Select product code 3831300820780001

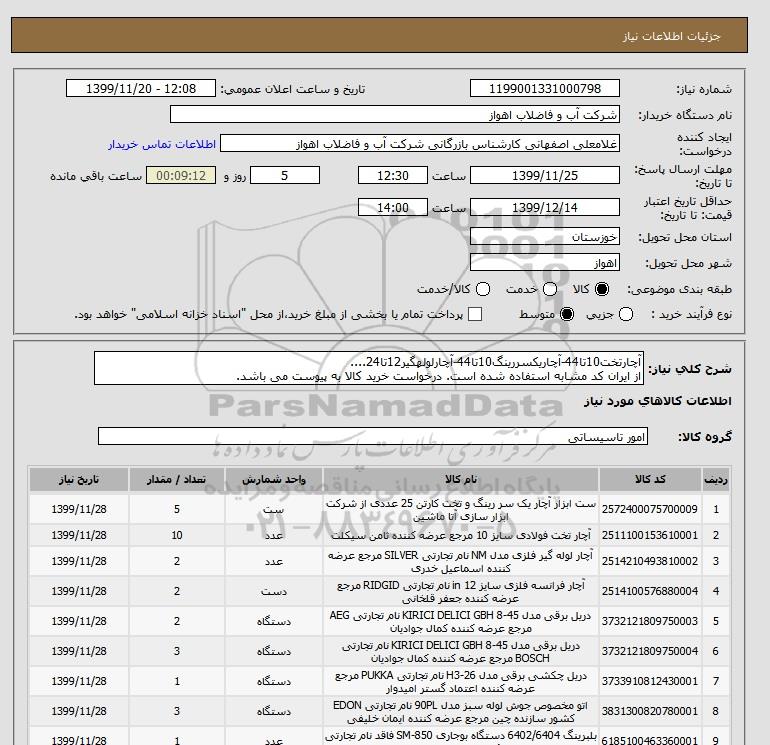tap(650, 711)
